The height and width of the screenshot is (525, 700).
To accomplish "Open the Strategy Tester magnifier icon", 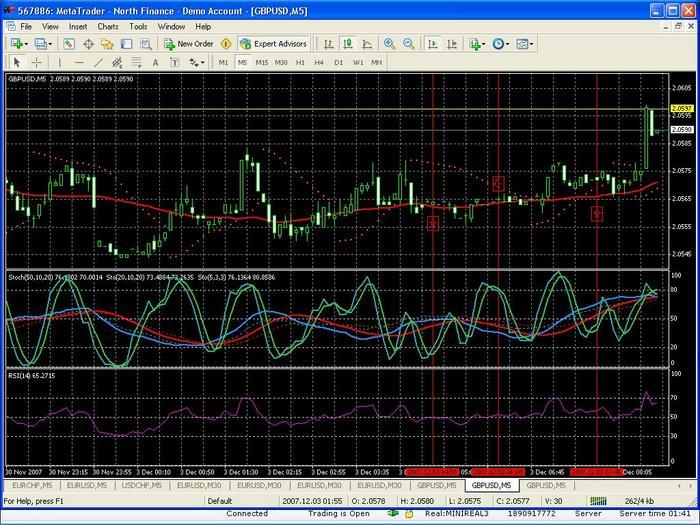I will pyautogui.click(x=146, y=44).
